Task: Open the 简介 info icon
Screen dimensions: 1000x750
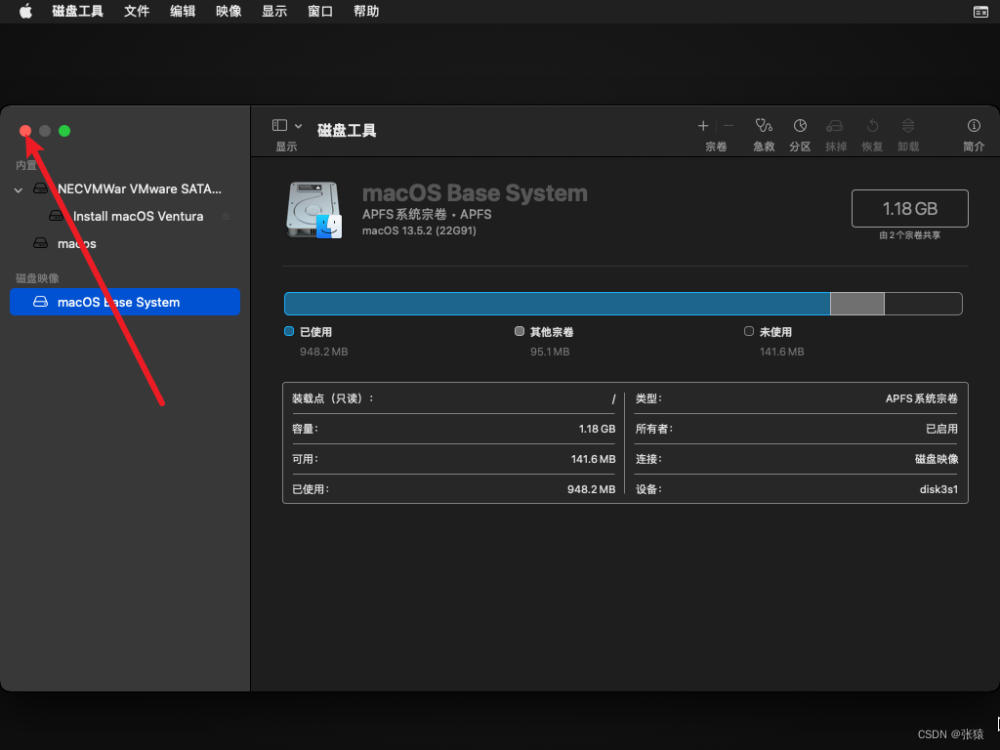Action: point(973,125)
